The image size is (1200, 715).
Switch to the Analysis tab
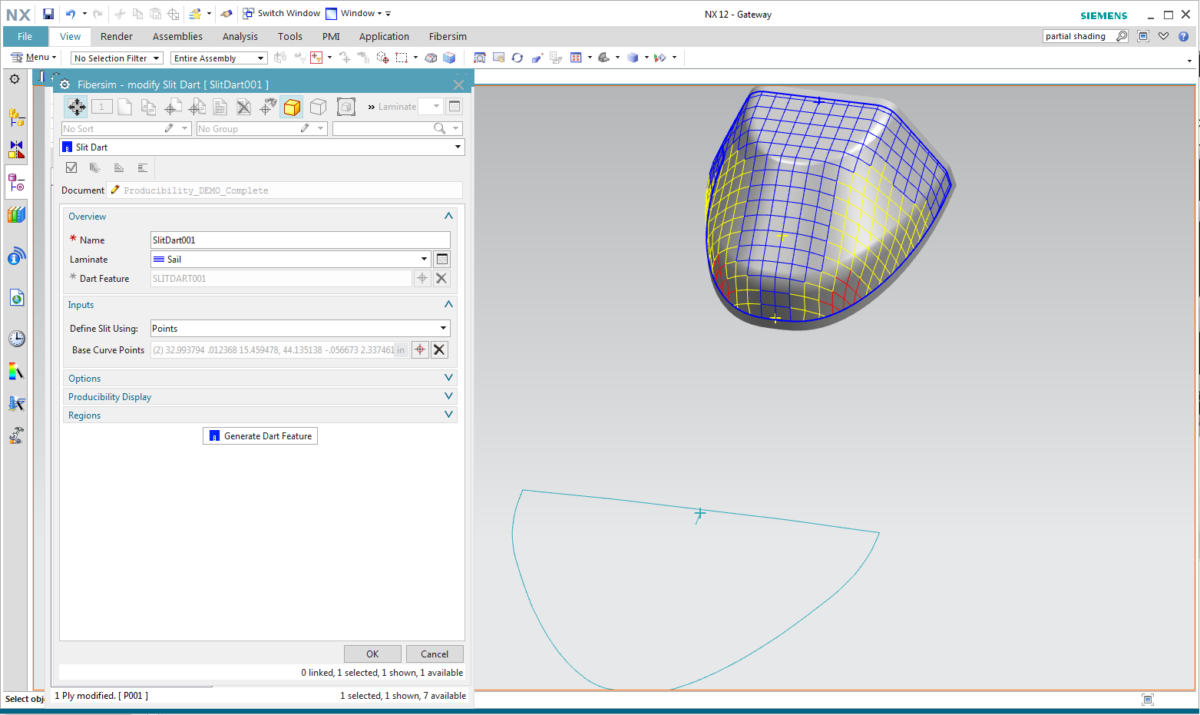click(240, 36)
